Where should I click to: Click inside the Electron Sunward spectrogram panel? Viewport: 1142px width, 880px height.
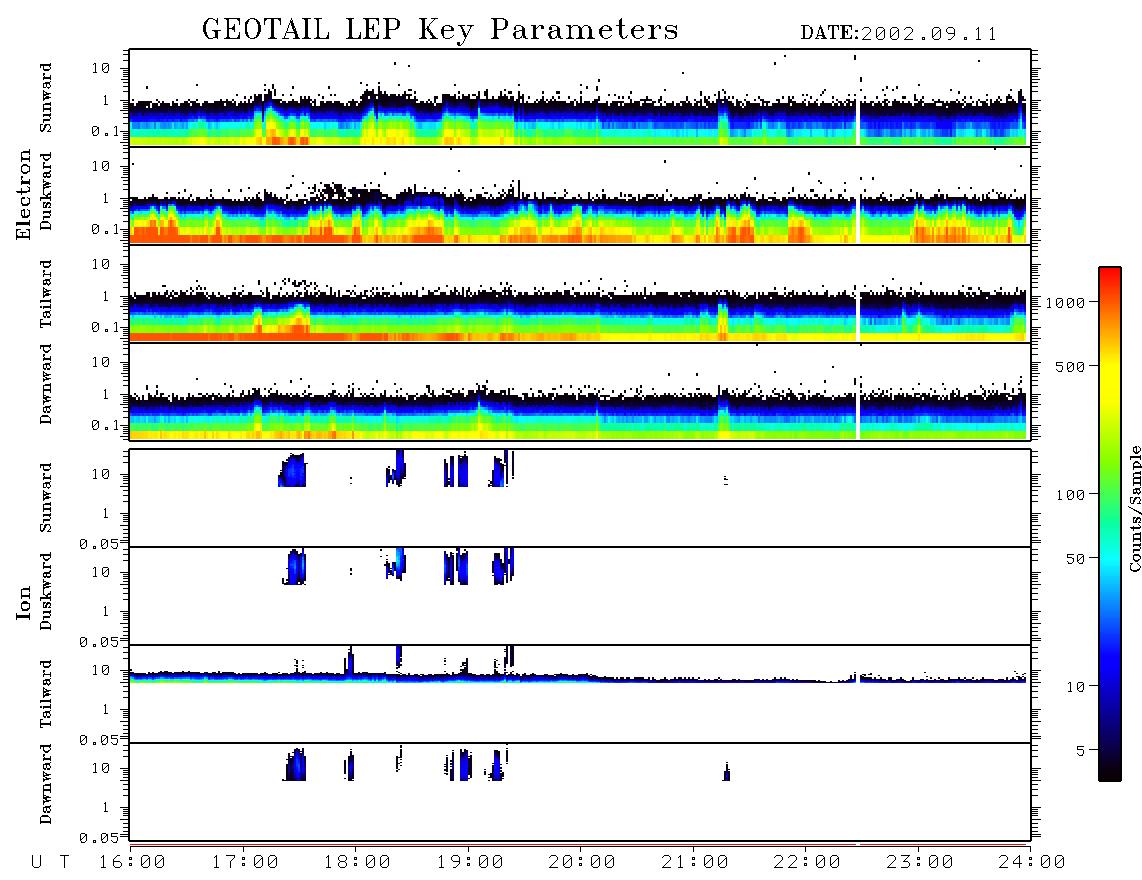[580, 98]
